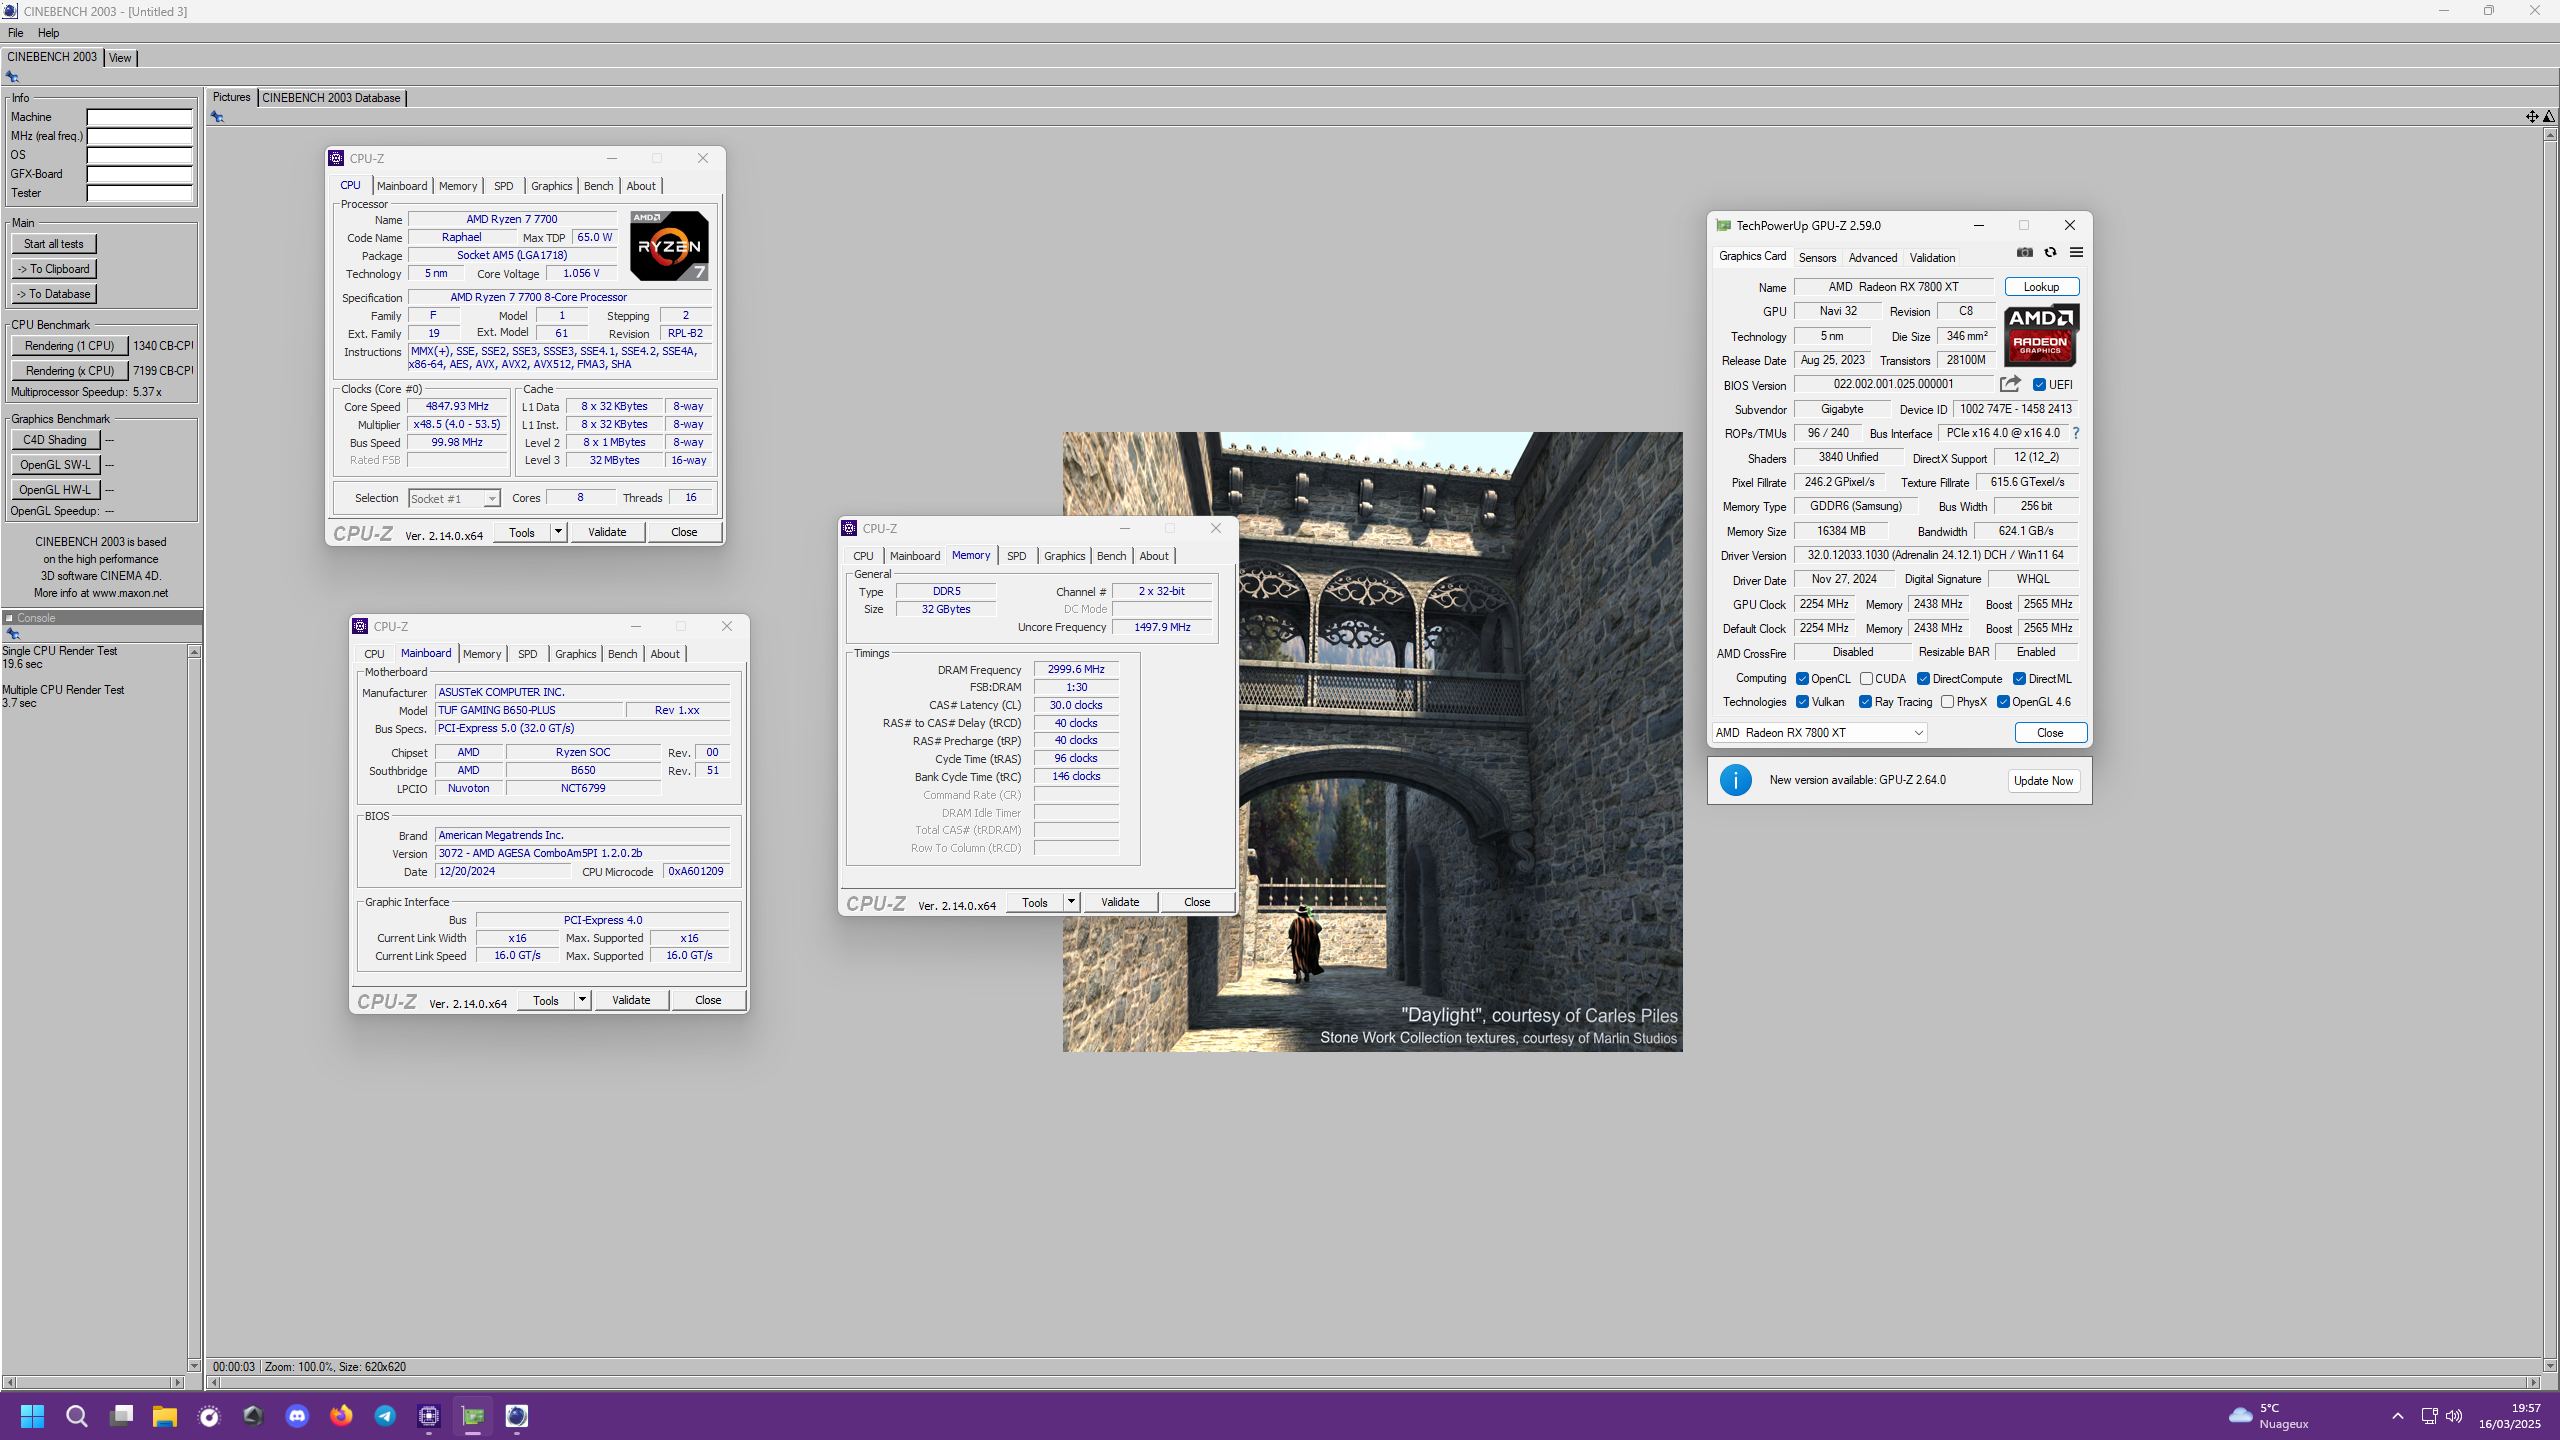Click the move arrows icon in picture viewer
The width and height of the screenshot is (2560, 1440).
pos(2532,117)
